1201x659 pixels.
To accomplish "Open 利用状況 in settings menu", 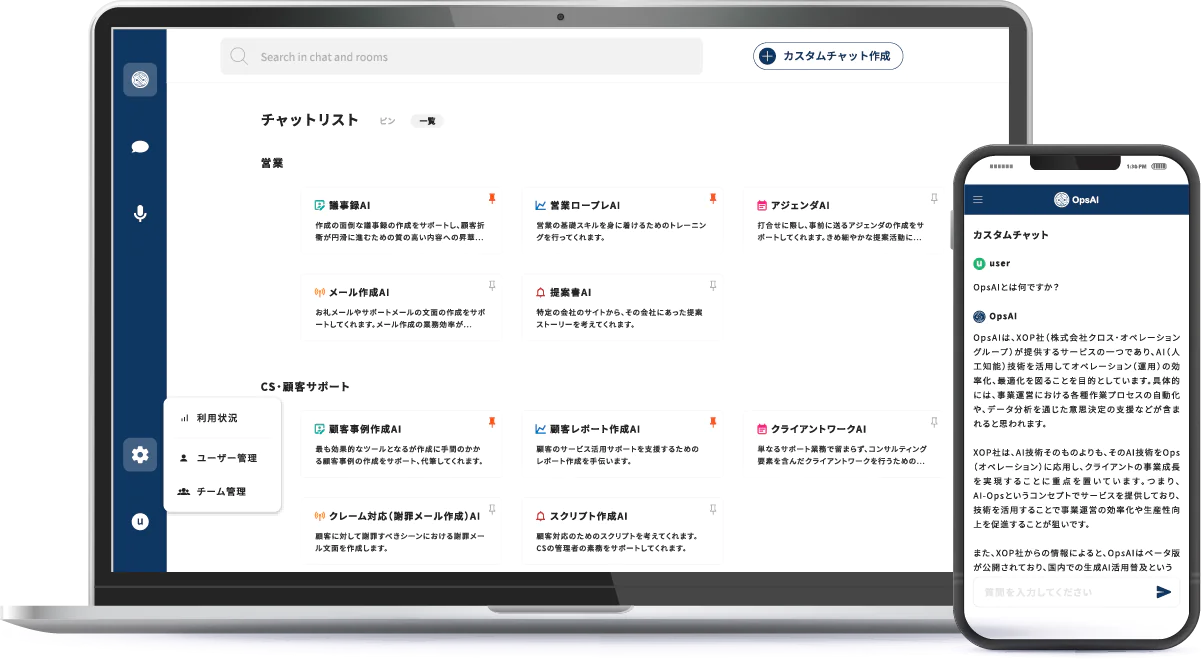I will pos(218,418).
